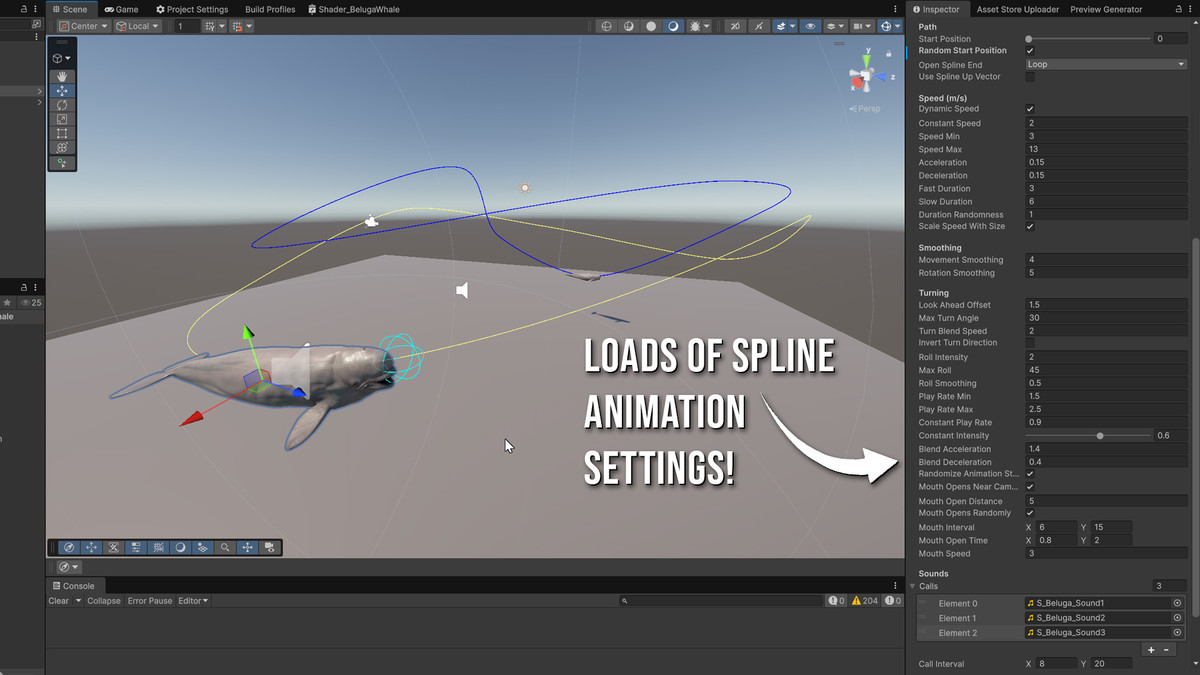
Task: Toggle the 2D view button
Action: point(736,26)
